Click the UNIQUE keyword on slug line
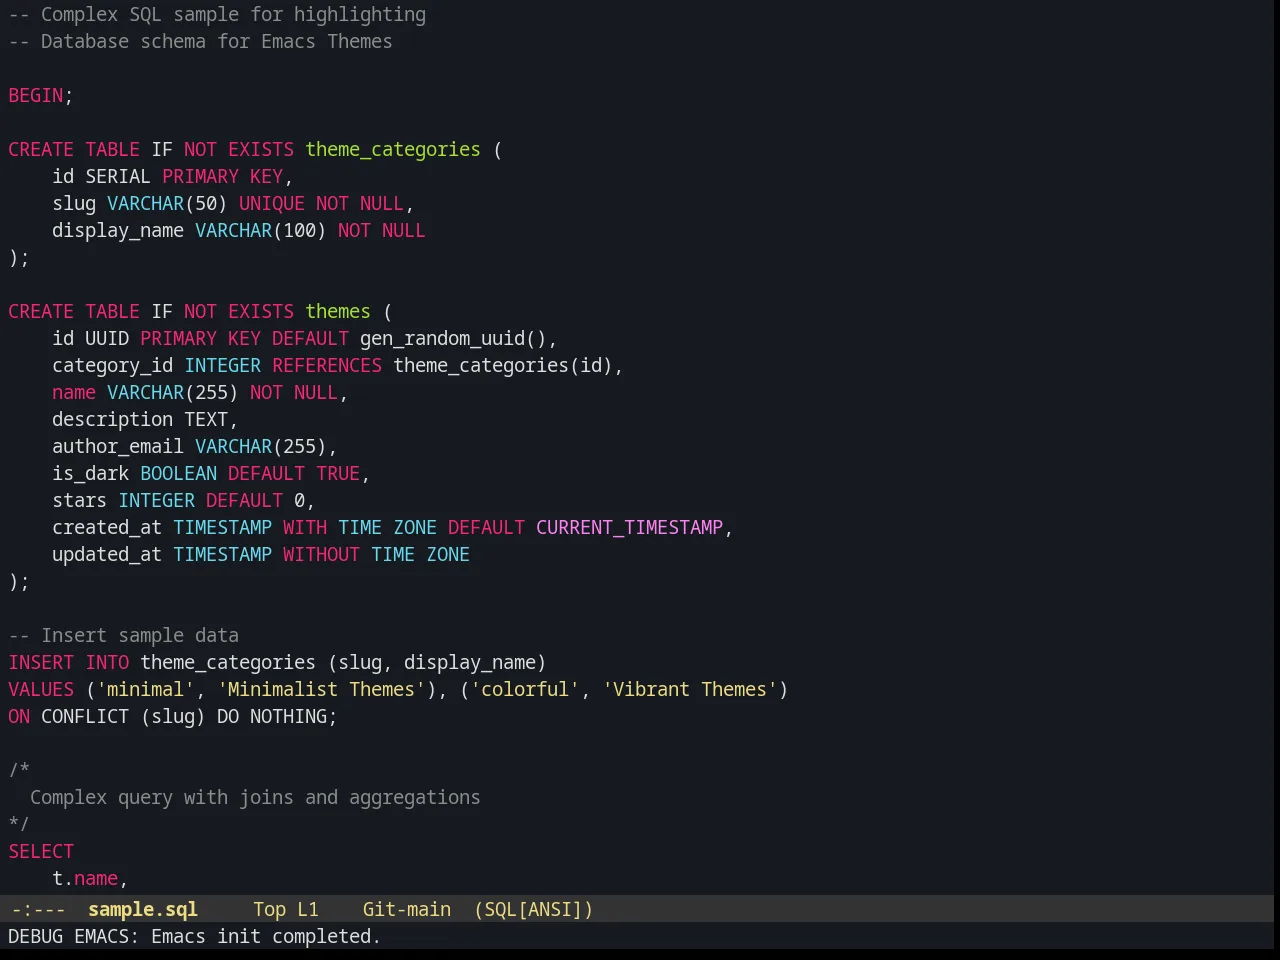Screen dimensions: 1280x960 tap(272, 203)
